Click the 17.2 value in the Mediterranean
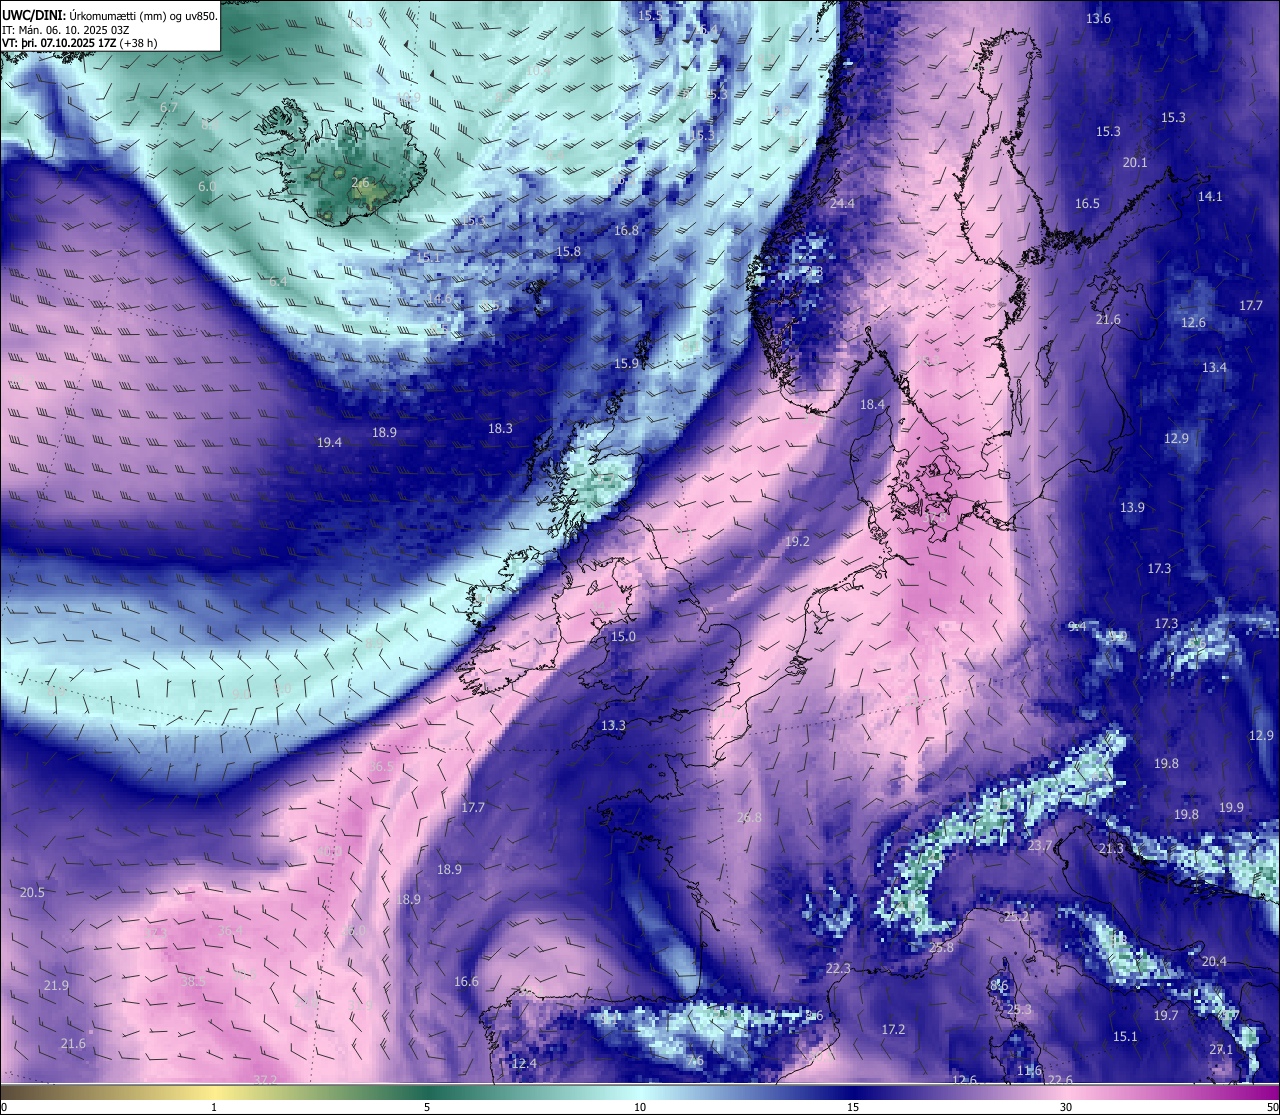 [893, 1029]
